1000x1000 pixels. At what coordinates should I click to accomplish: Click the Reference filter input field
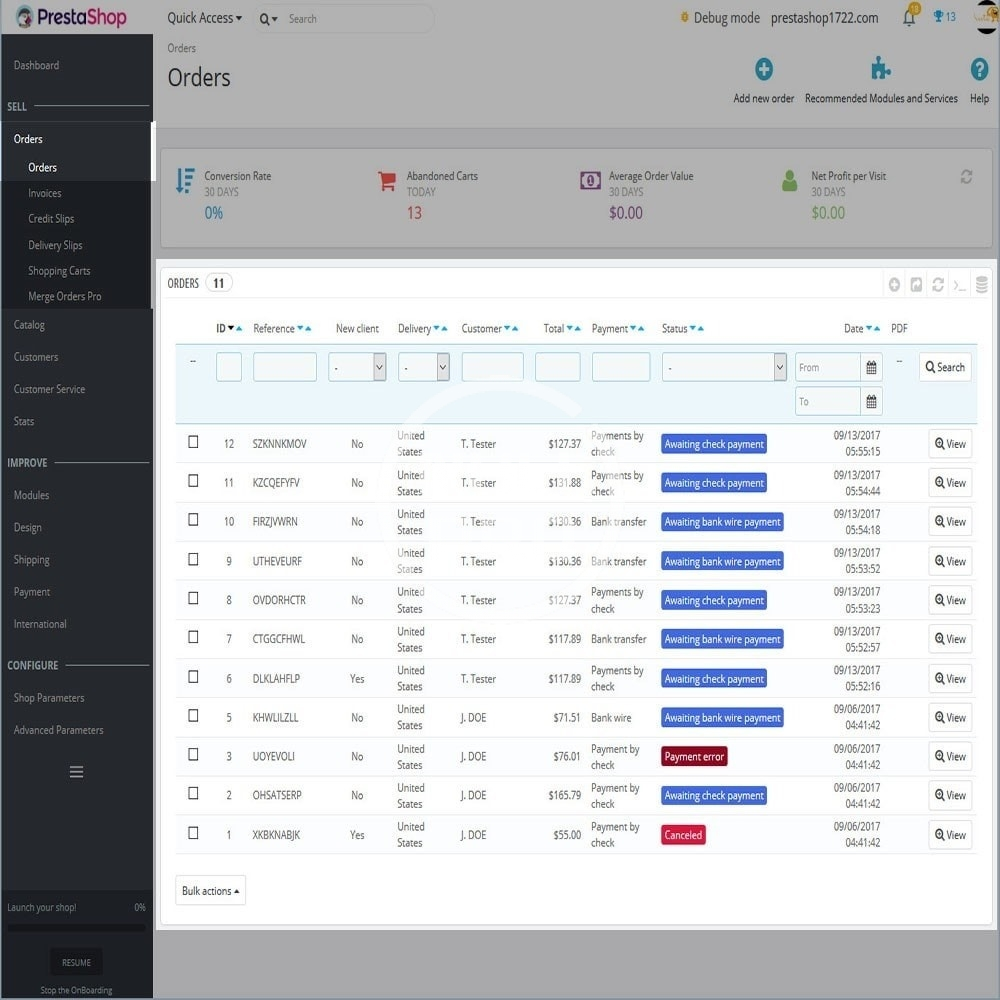(x=285, y=367)
